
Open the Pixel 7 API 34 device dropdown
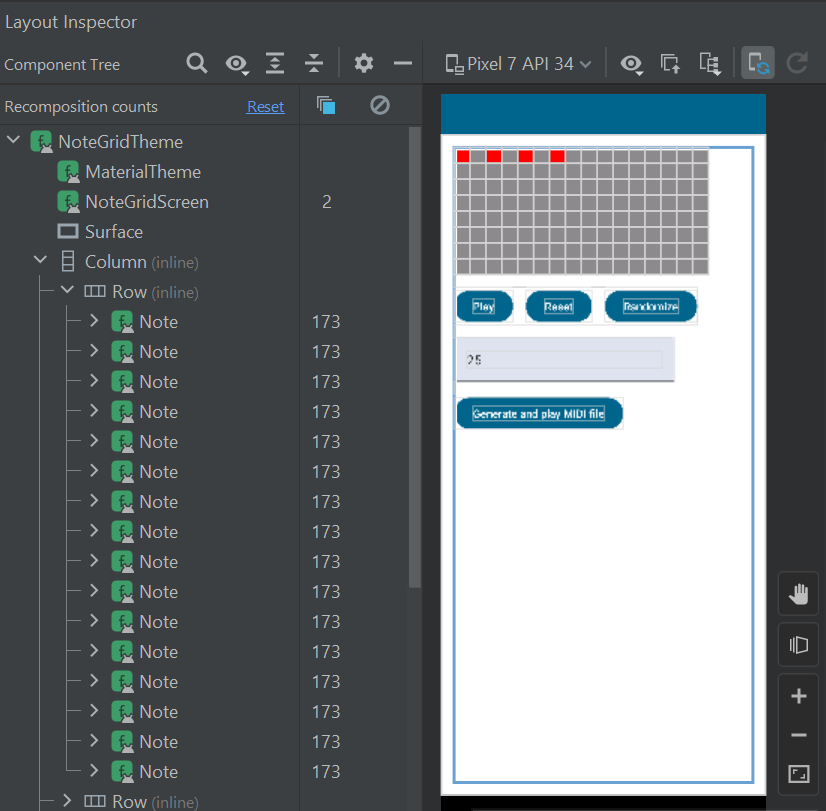[x=518, y=64]
